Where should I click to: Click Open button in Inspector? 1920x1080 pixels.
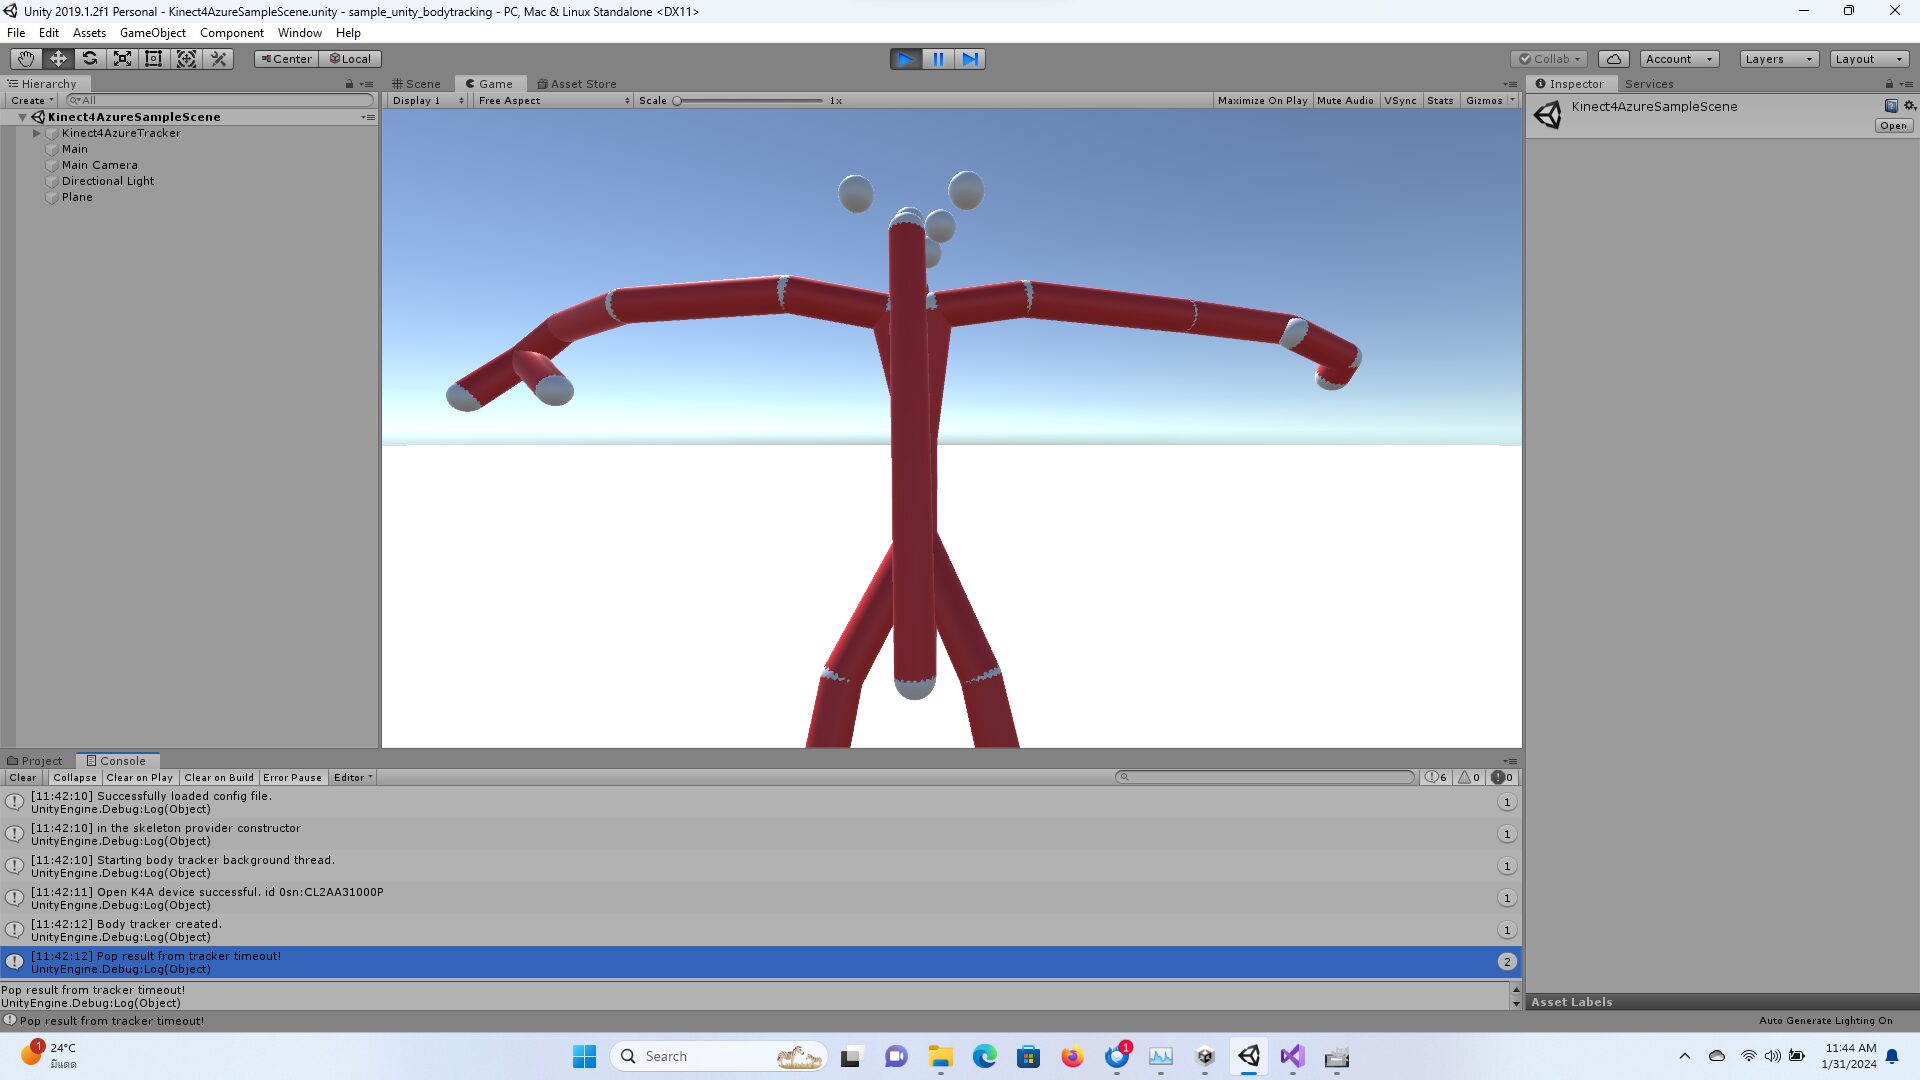(x=1893, y=126)
